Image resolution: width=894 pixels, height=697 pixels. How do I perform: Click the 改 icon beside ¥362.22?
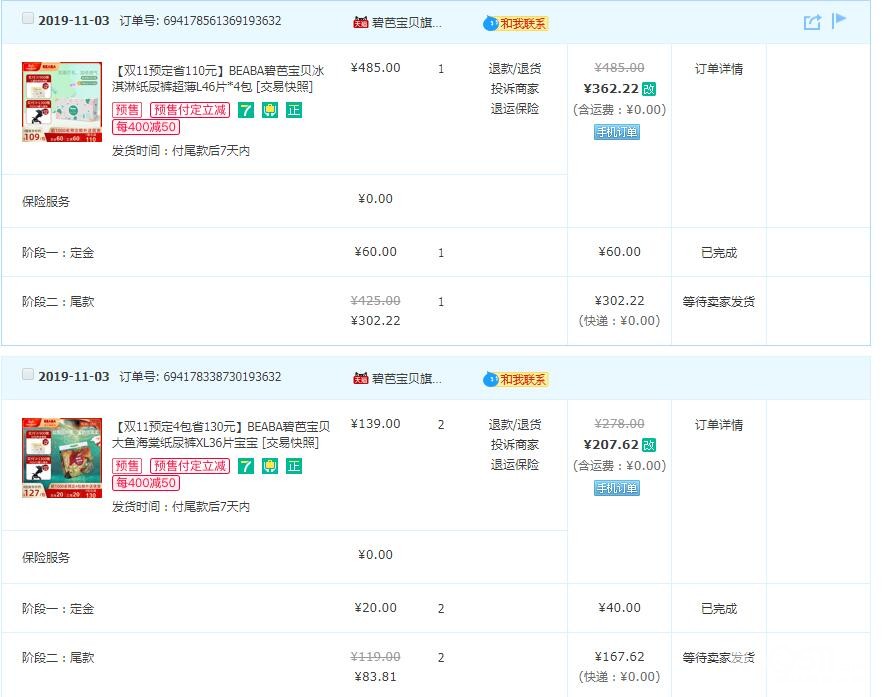(649, 89)
